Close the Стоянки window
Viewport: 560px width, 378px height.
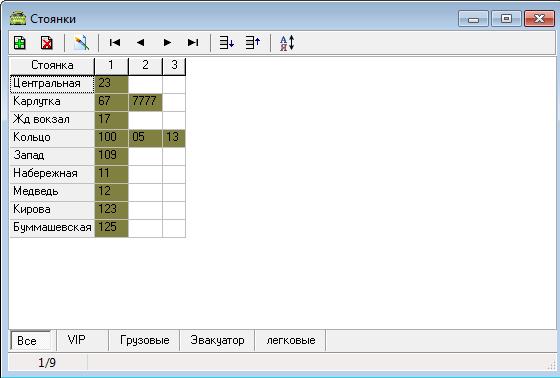point(539,19)
